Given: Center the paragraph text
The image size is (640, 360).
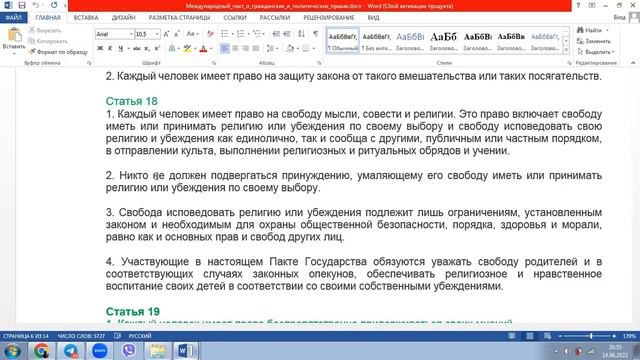Looking at the screenshot, I should tap(235, 48).
